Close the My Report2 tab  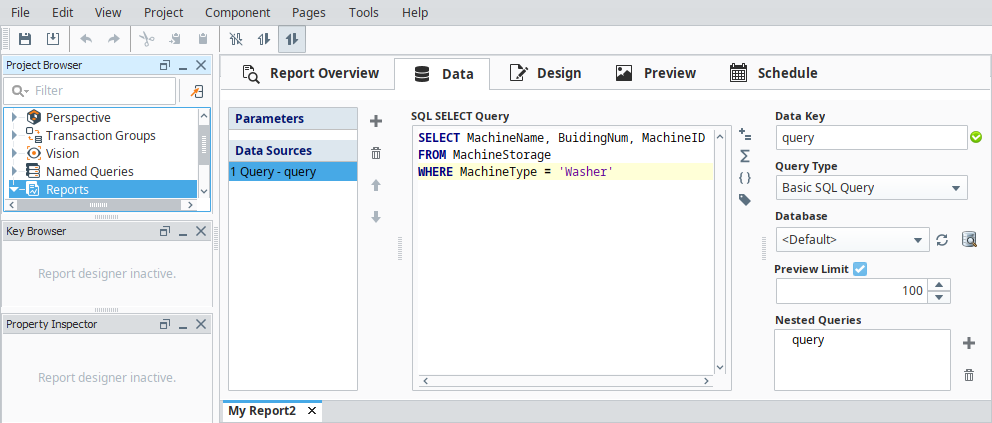click(311, 411)
